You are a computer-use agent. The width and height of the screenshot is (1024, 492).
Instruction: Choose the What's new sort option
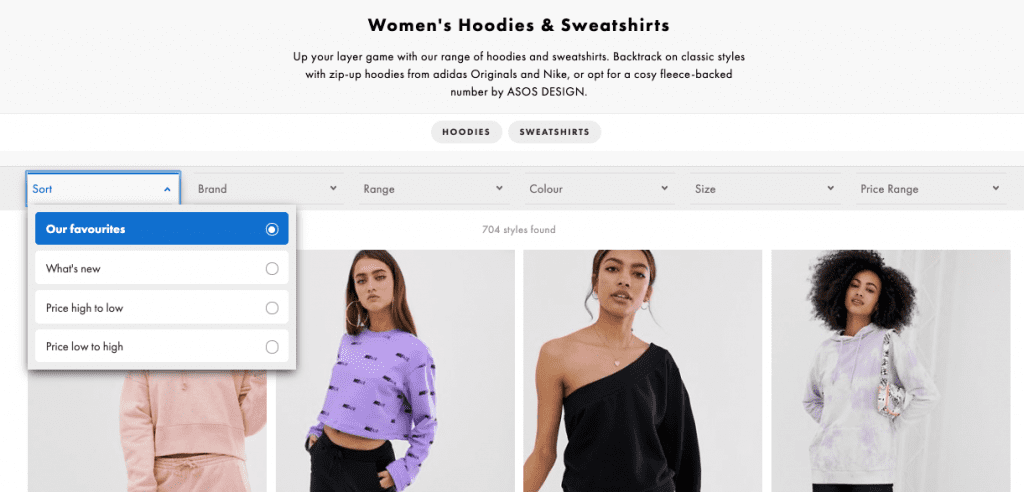tap(162, 268)
